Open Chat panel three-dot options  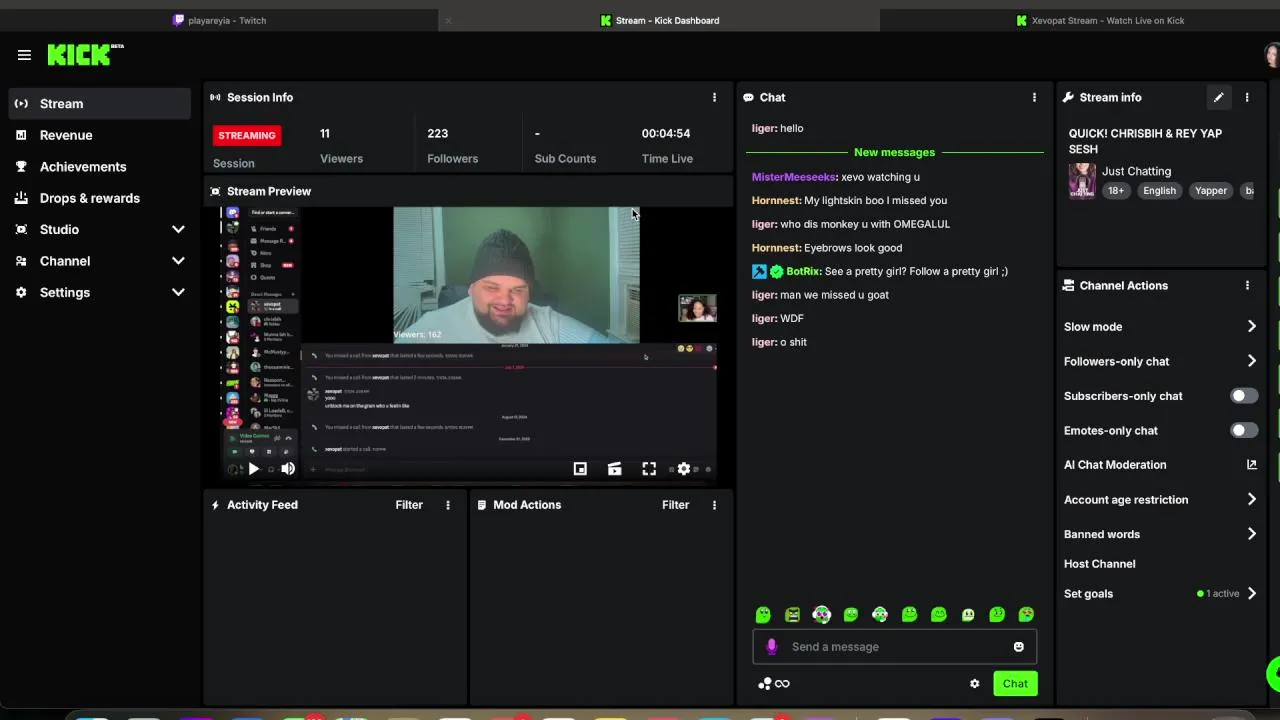pos(1034,97)
